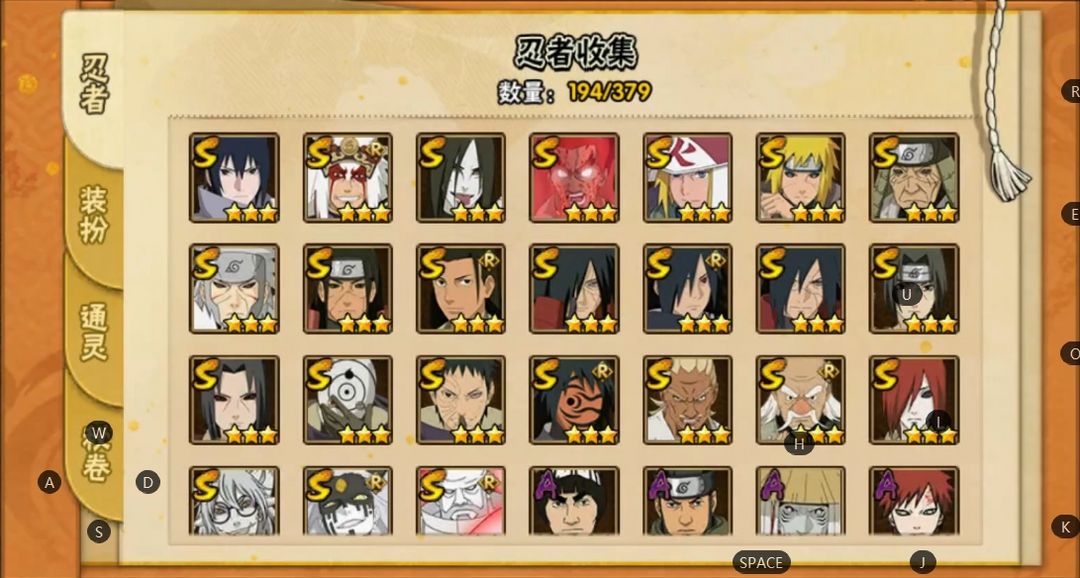
Task: Click the A key overlay icon
Action: click(x=49, y=482)
